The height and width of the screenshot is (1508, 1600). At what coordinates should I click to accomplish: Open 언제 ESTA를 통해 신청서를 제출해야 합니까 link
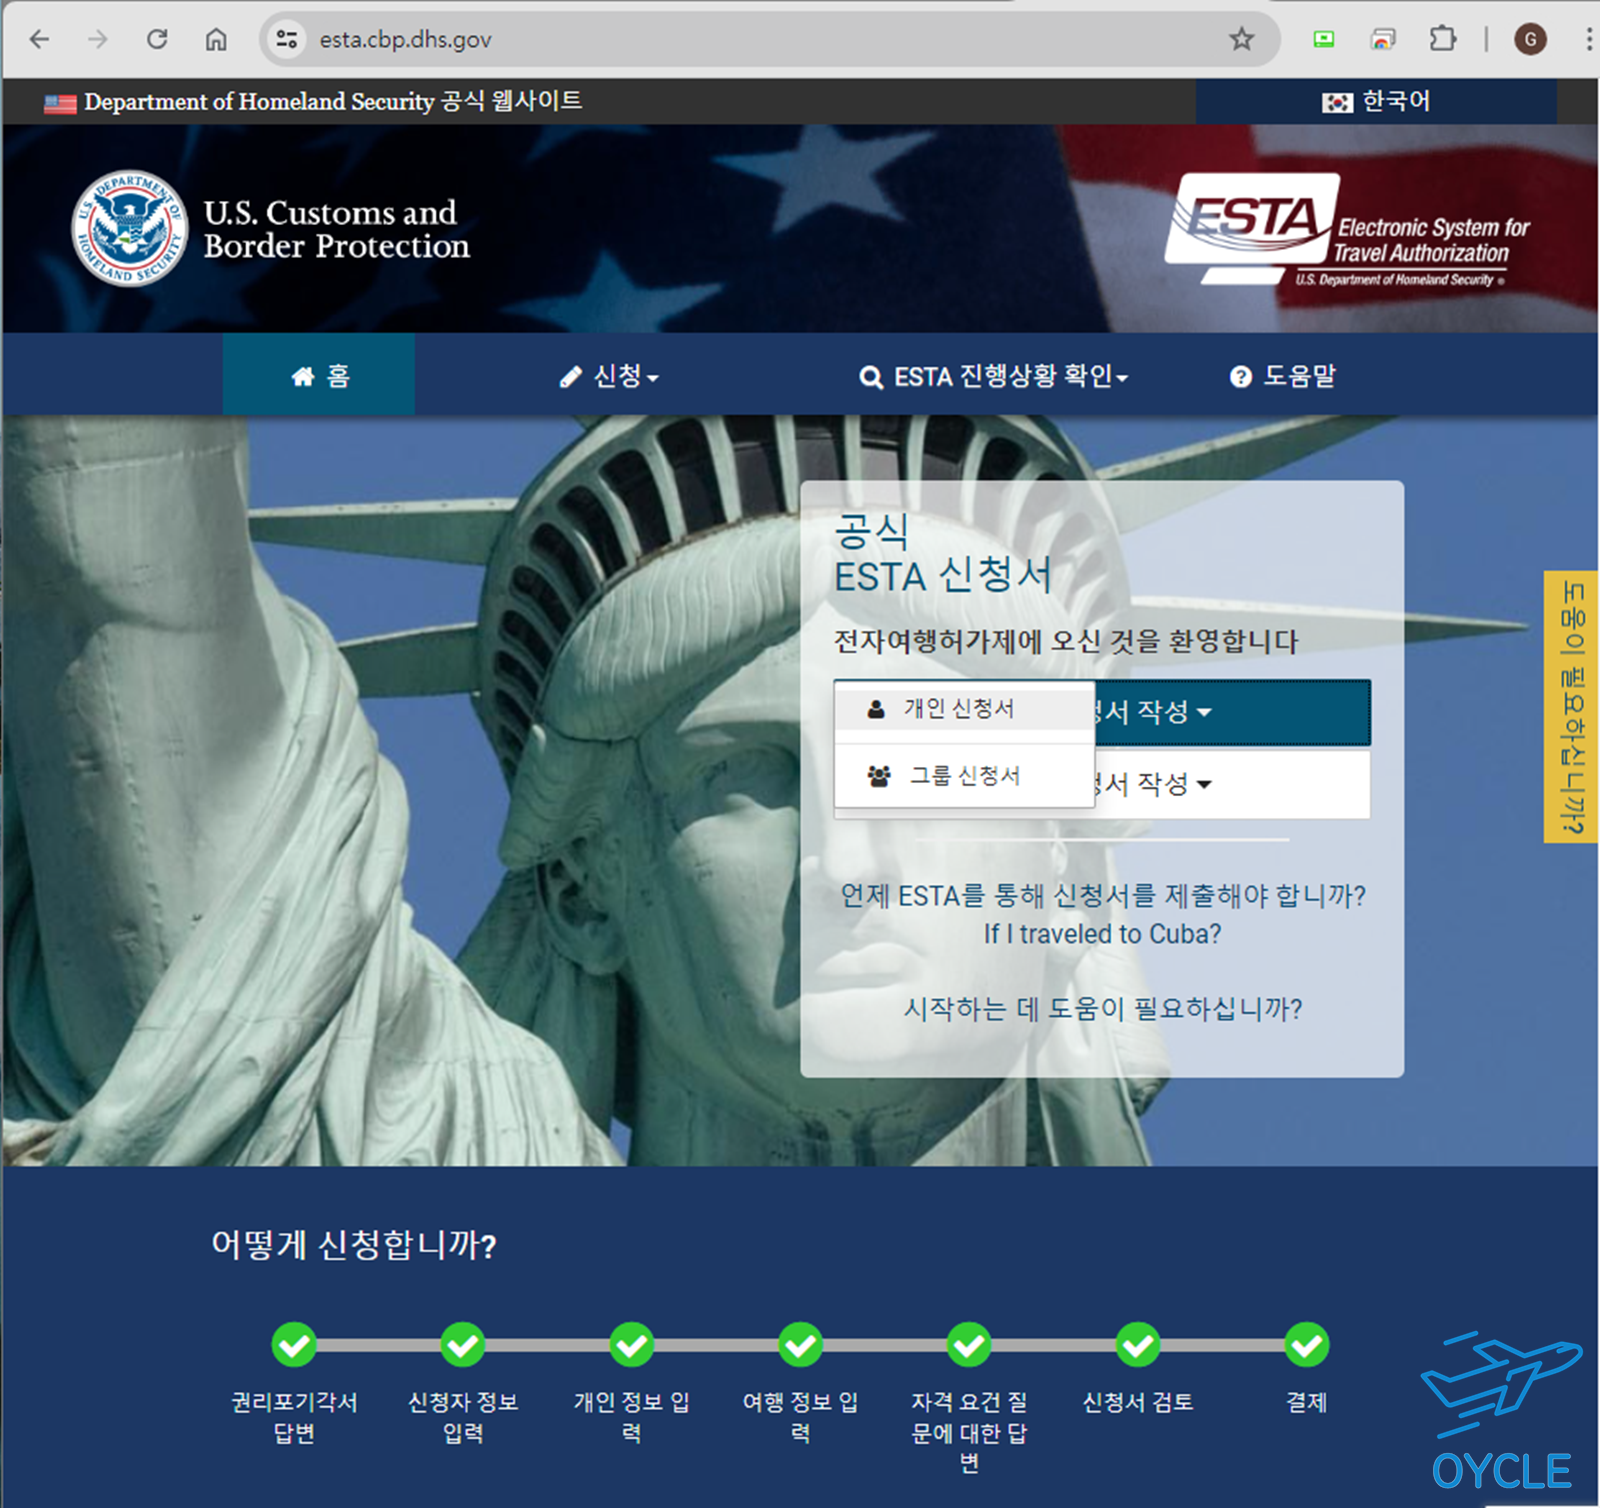(1103, 895)
